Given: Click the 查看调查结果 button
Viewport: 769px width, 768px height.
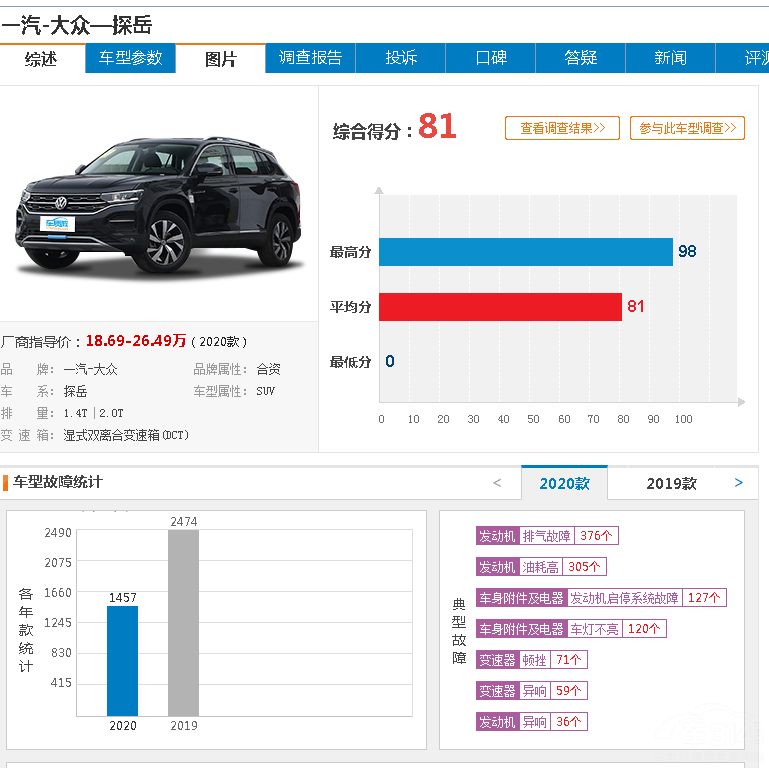Looking at the screenshot, I should pyautogui.click(x=563, y=128).
